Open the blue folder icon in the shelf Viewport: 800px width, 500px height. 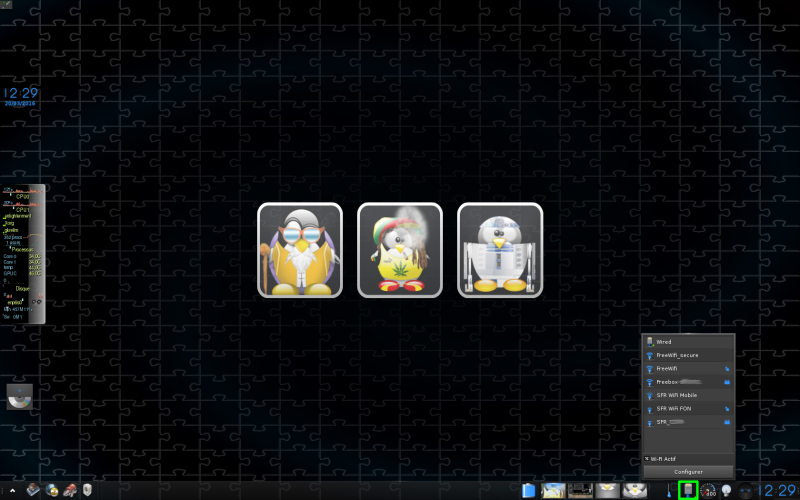(x=529, y=491)
